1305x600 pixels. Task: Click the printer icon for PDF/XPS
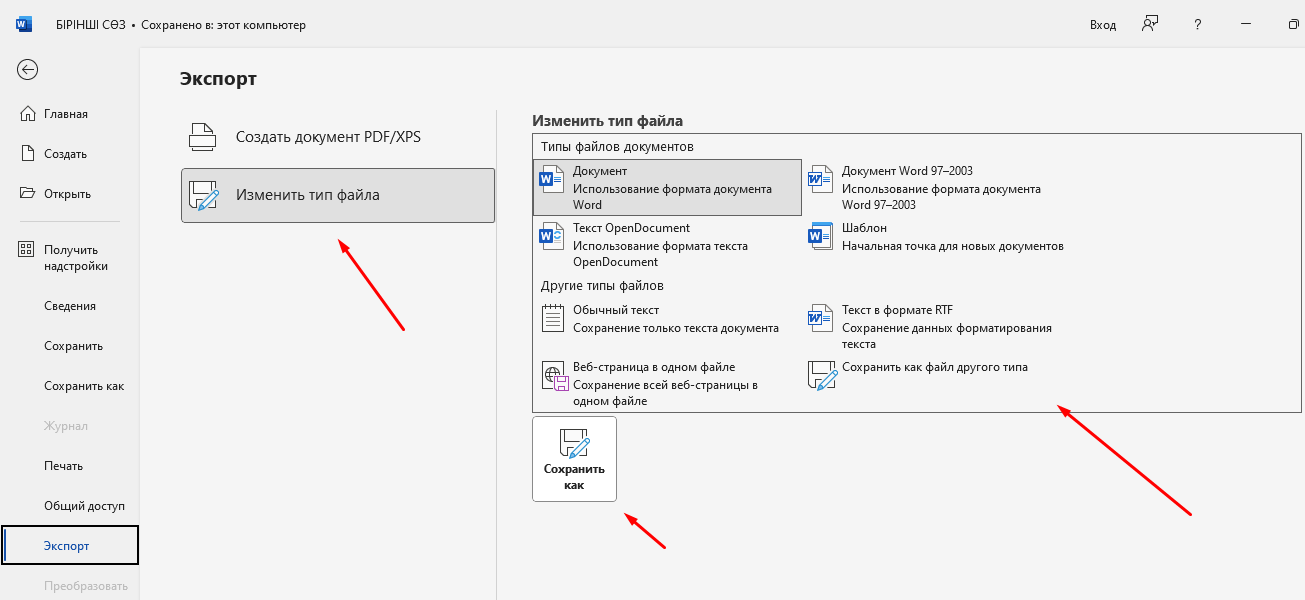(203, 137)
